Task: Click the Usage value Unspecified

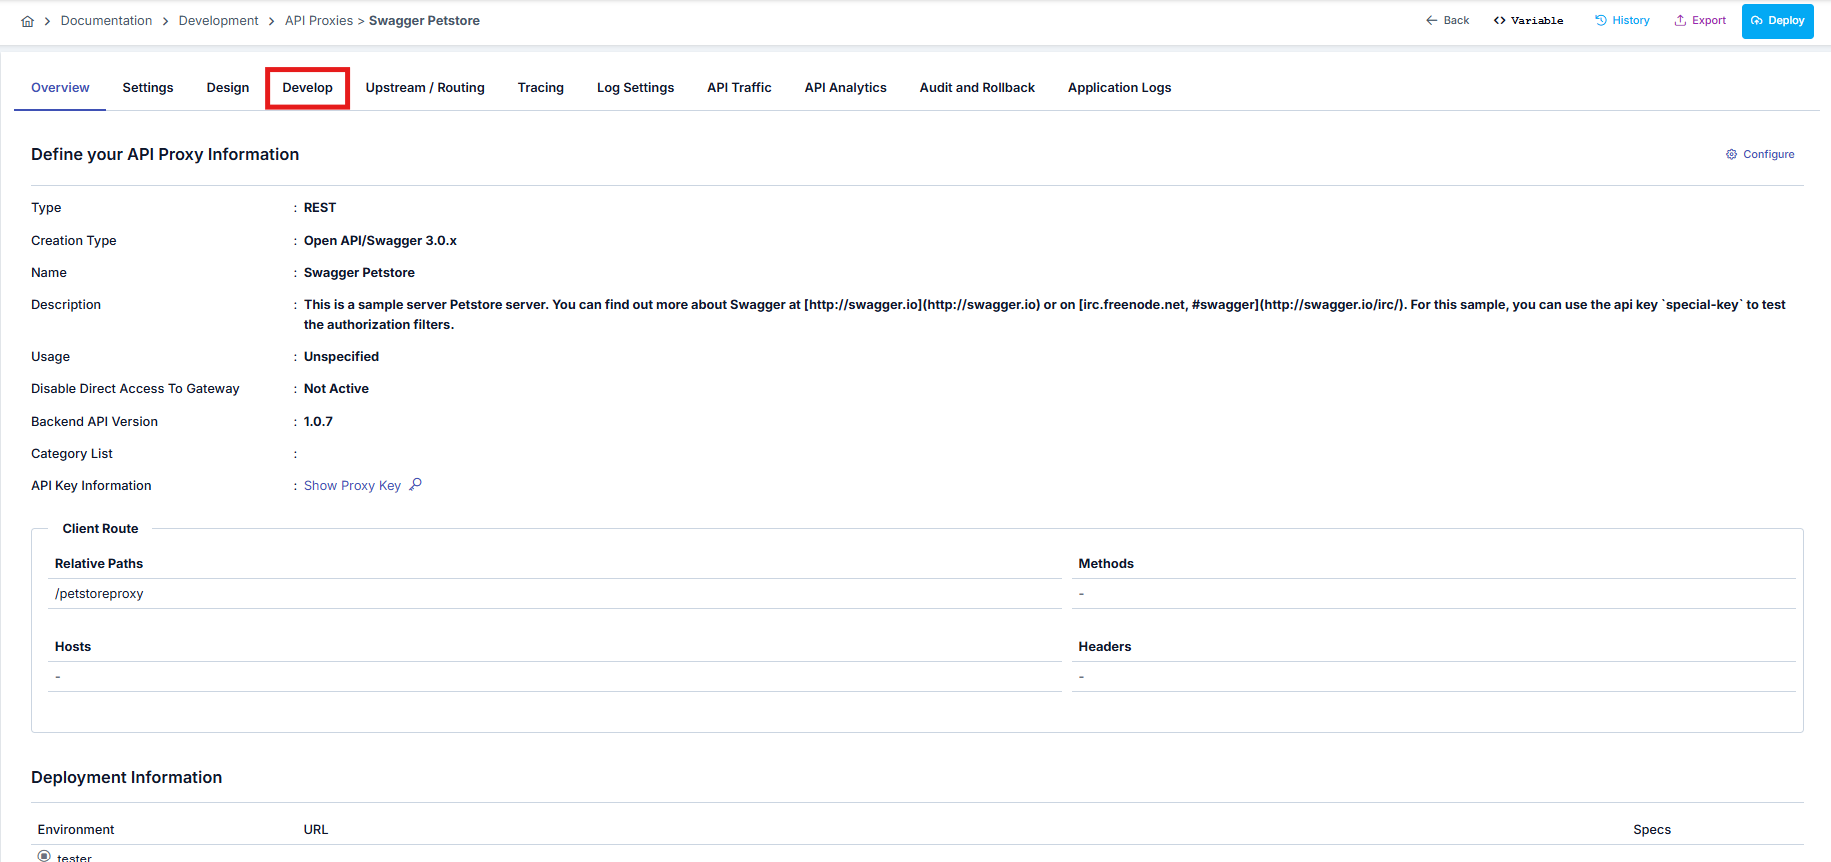Action: point(341,357)
